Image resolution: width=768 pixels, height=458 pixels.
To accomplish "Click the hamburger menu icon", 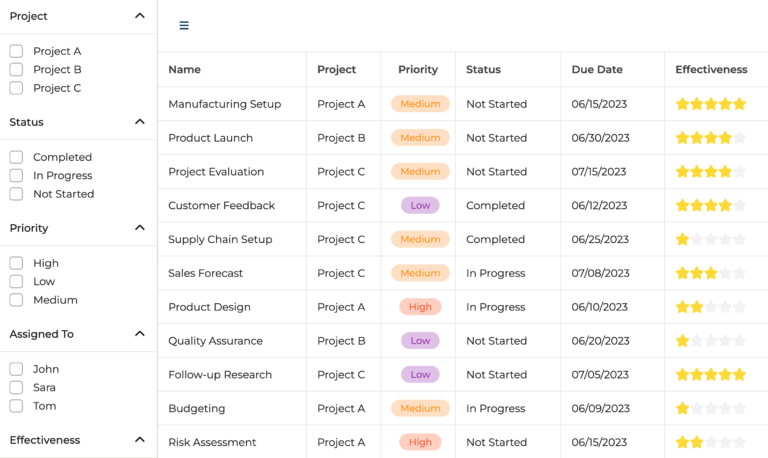I will [x=184, y=26].
